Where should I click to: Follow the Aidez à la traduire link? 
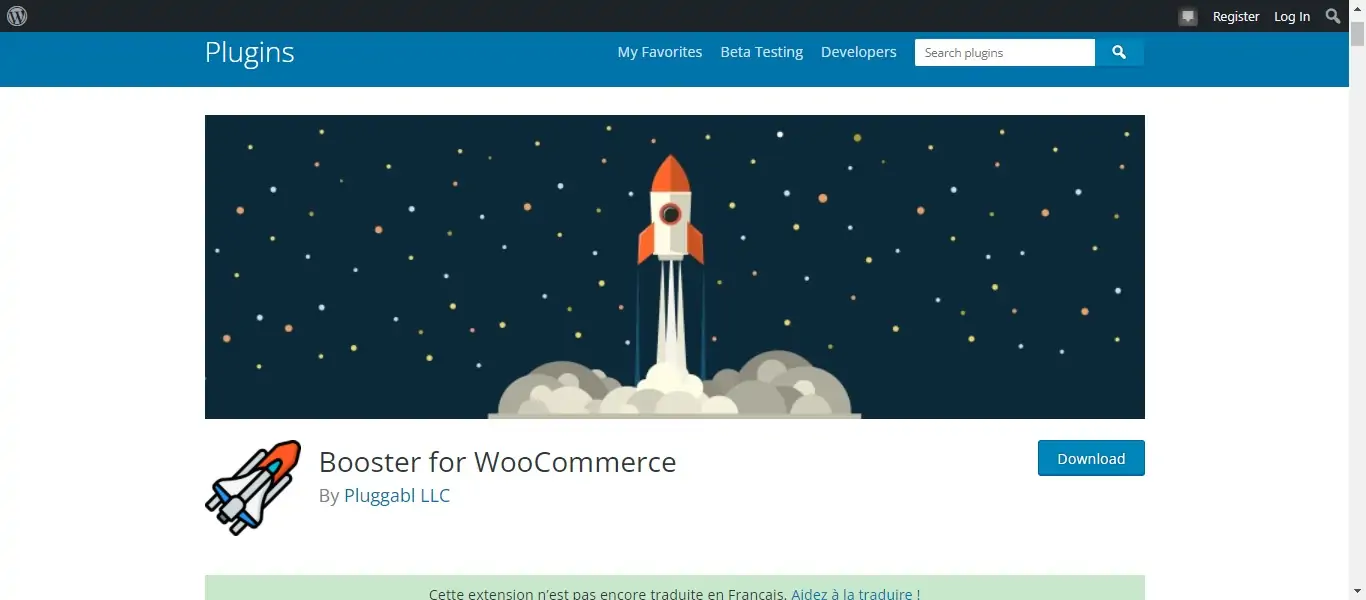tap(856, 593)
